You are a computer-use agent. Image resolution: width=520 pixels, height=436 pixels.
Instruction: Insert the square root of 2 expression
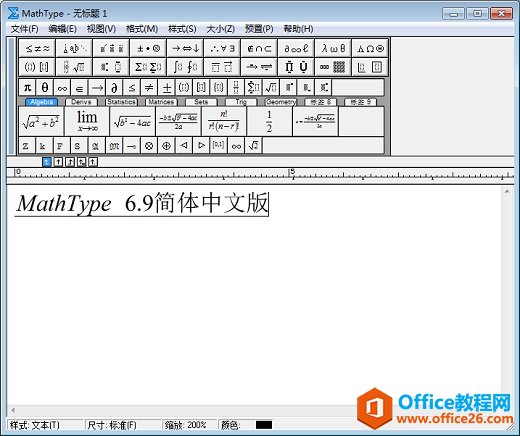click(x=253, y=146)
